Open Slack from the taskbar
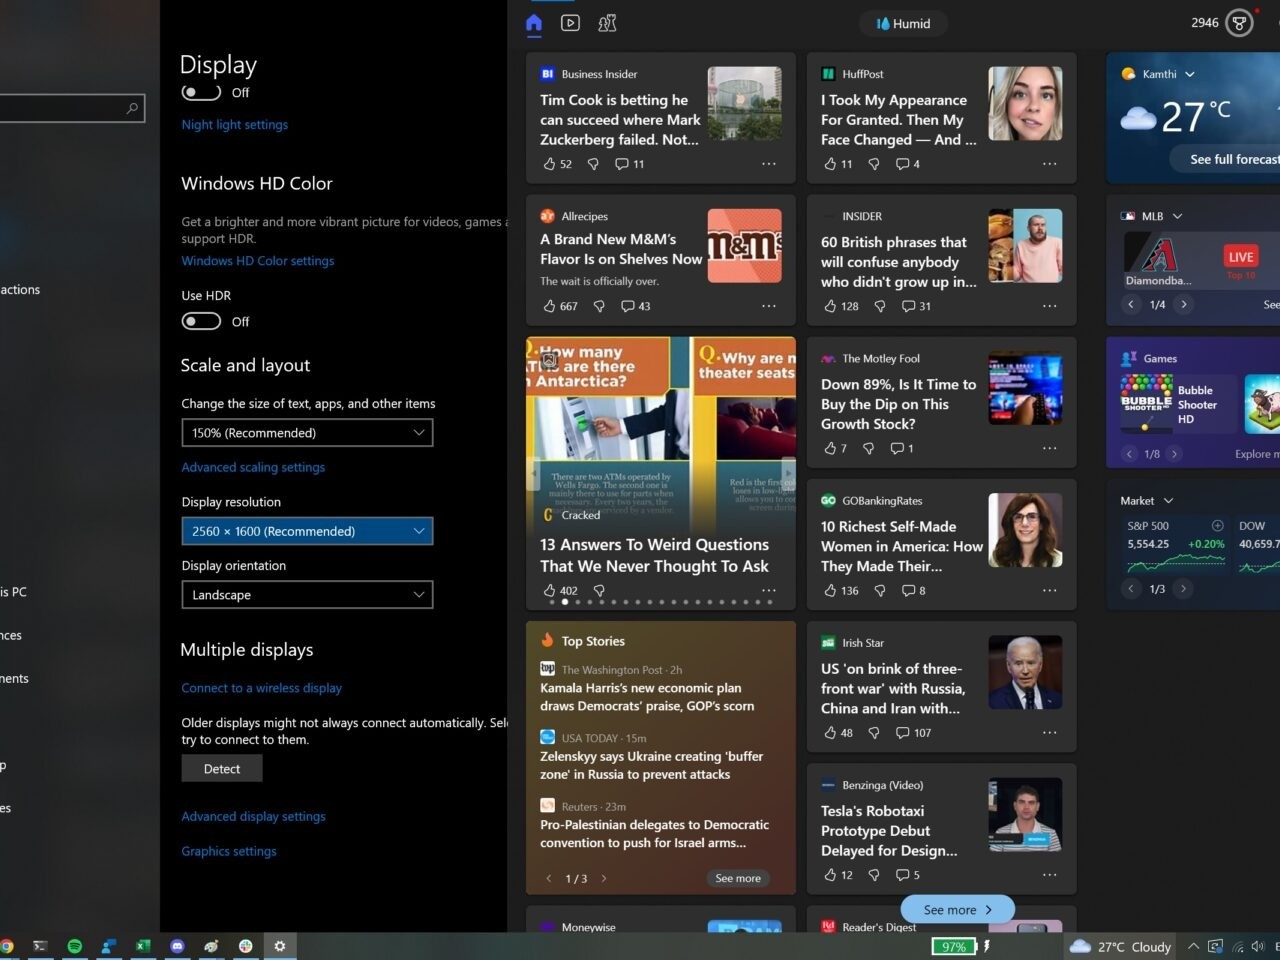 [x=245, y=945]
